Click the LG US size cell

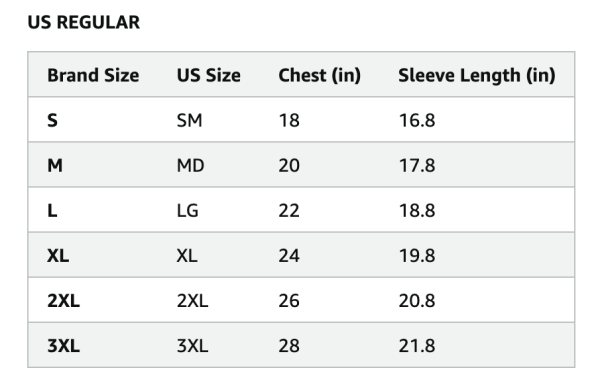pos(188,210)
